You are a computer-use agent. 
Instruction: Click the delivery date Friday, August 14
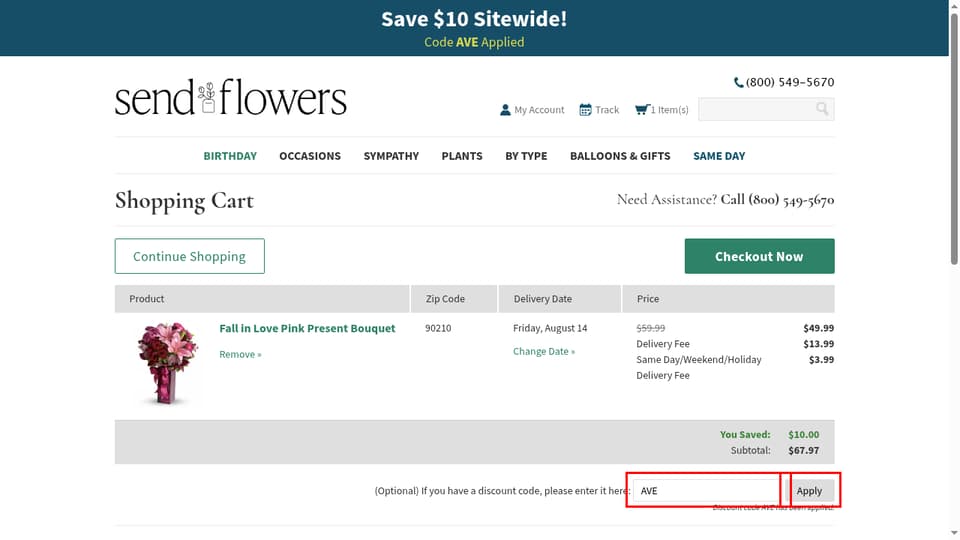point(550,328)
